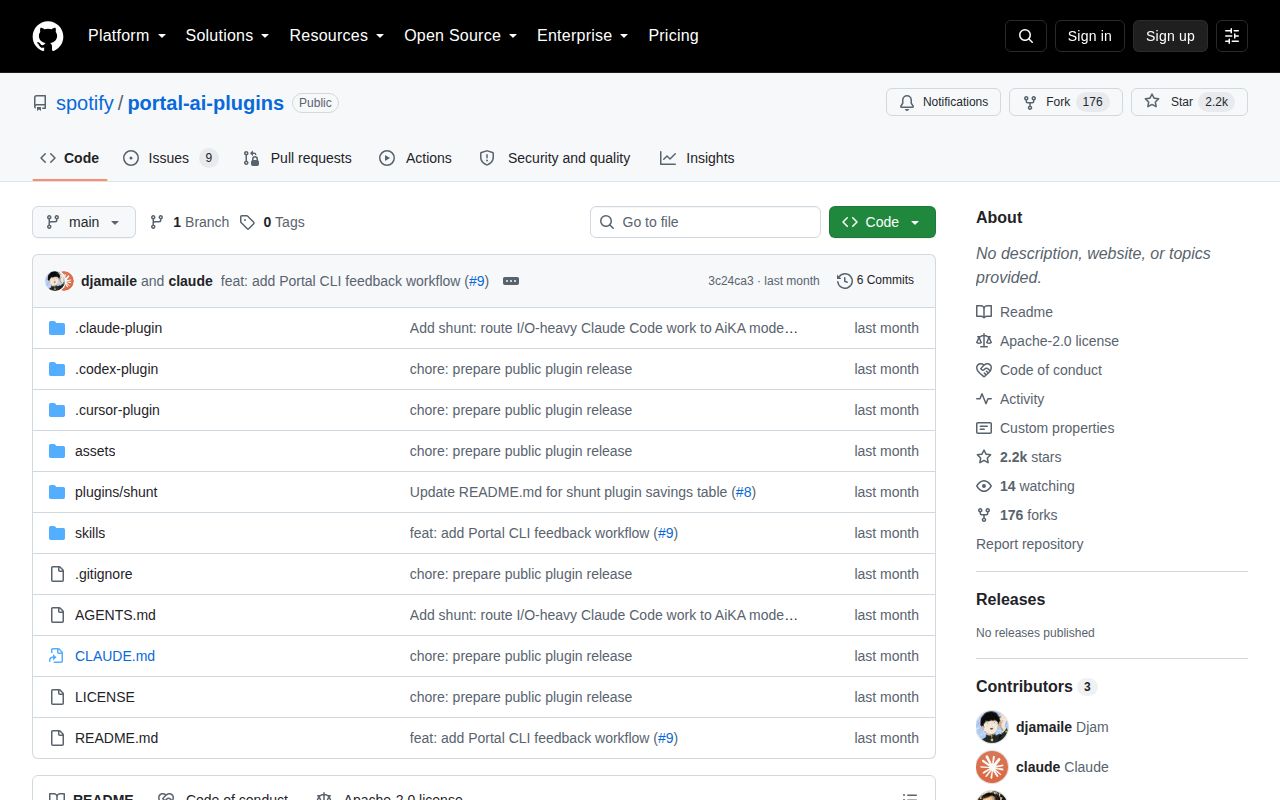Open the skills folder

tap(90, 533)
